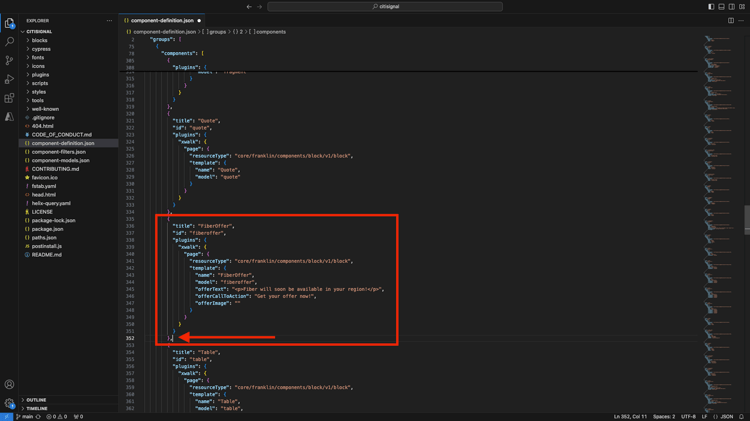Open the notifications bell

click(741, 417)
